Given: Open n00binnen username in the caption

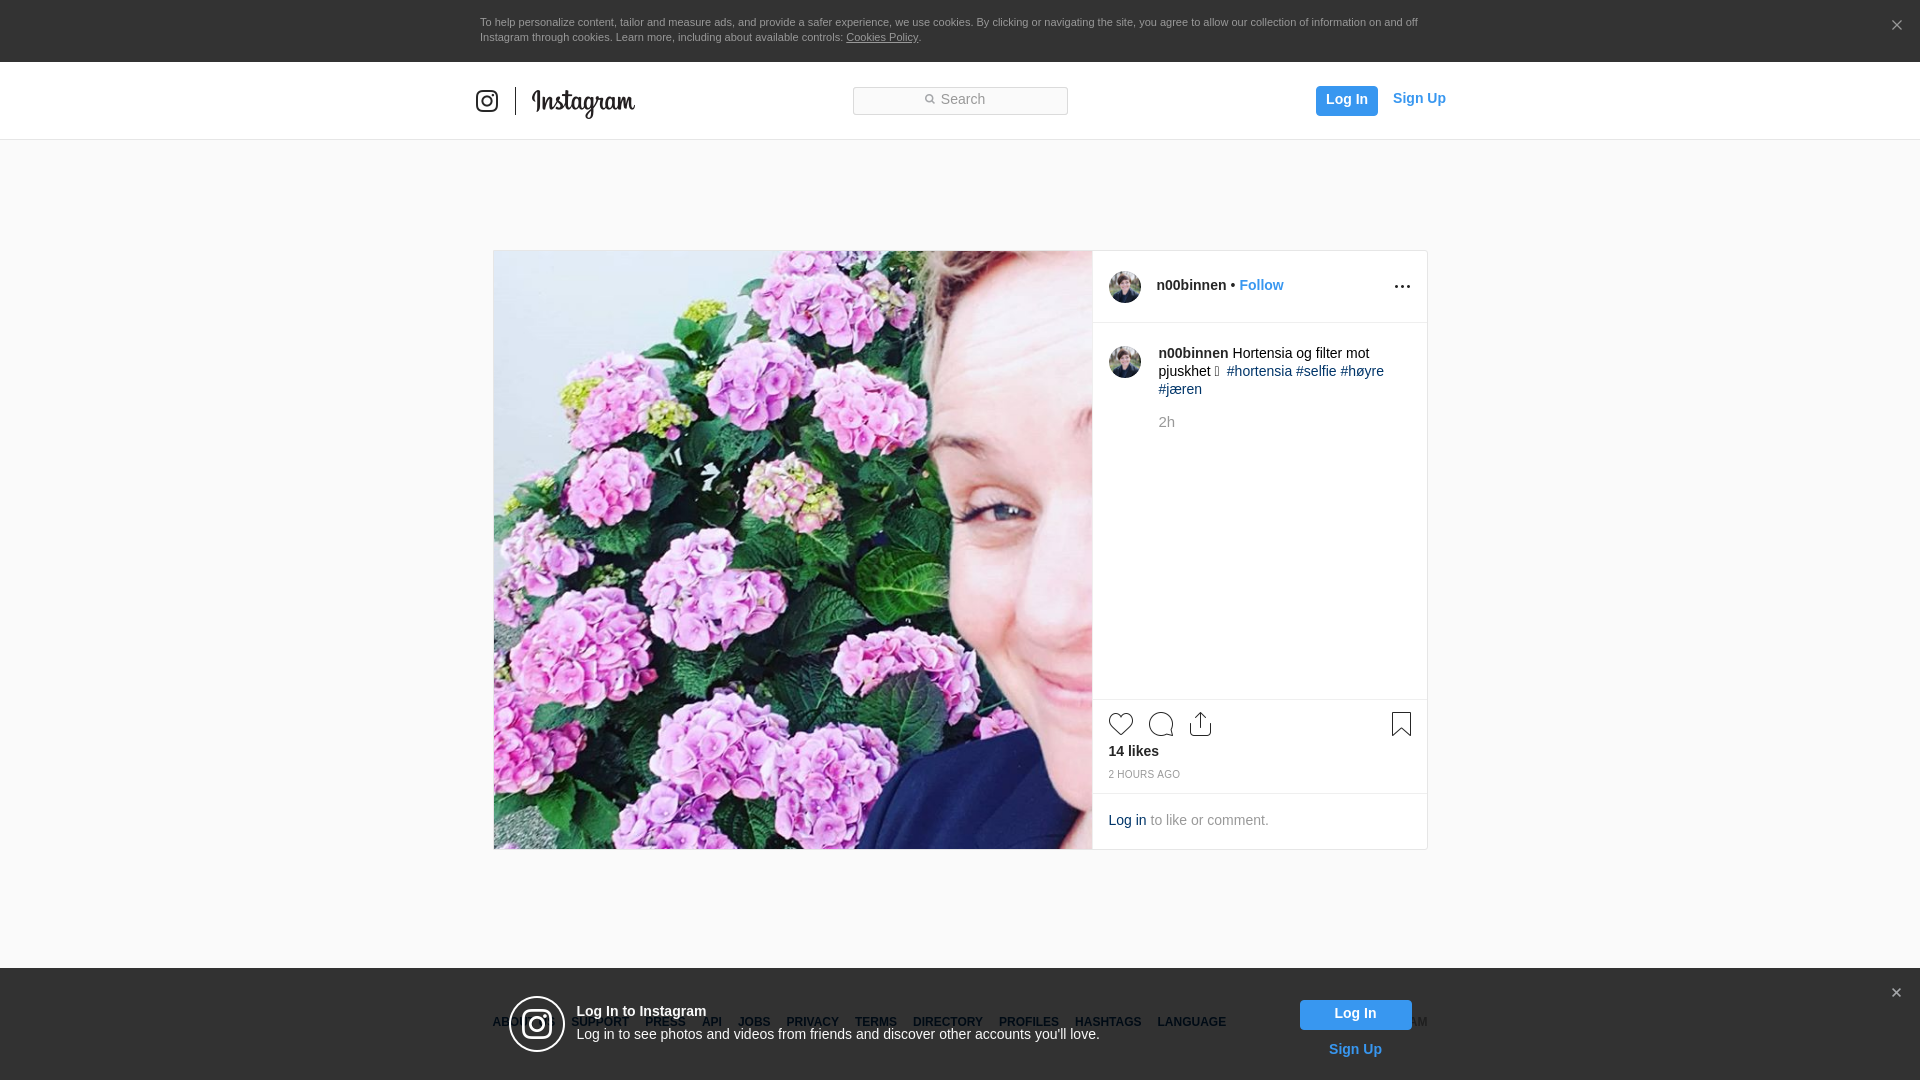Looking at the screenshot, I should 1193,353.
